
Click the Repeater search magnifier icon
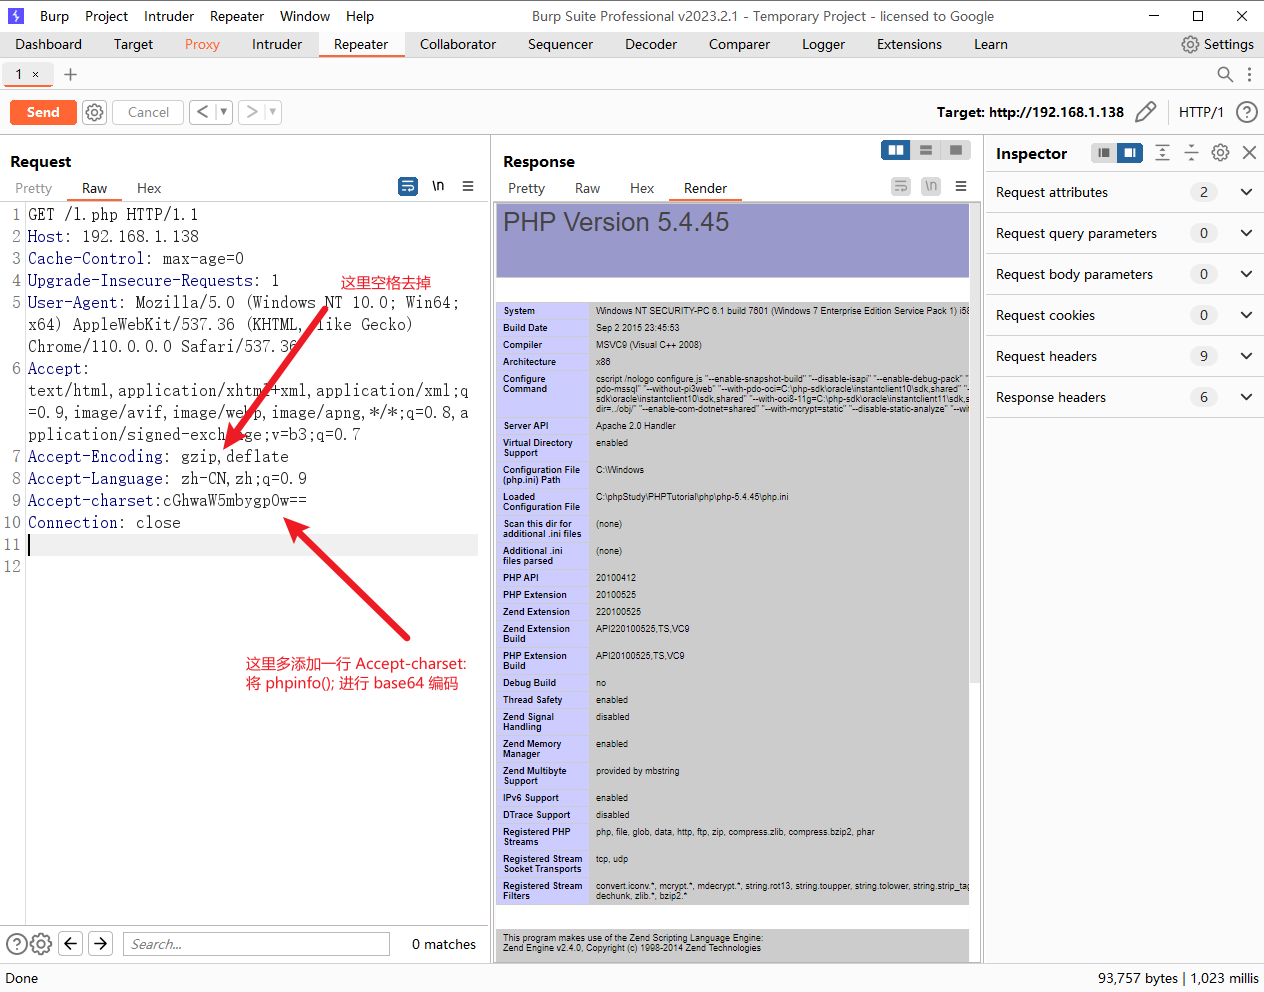point(1225,74)
